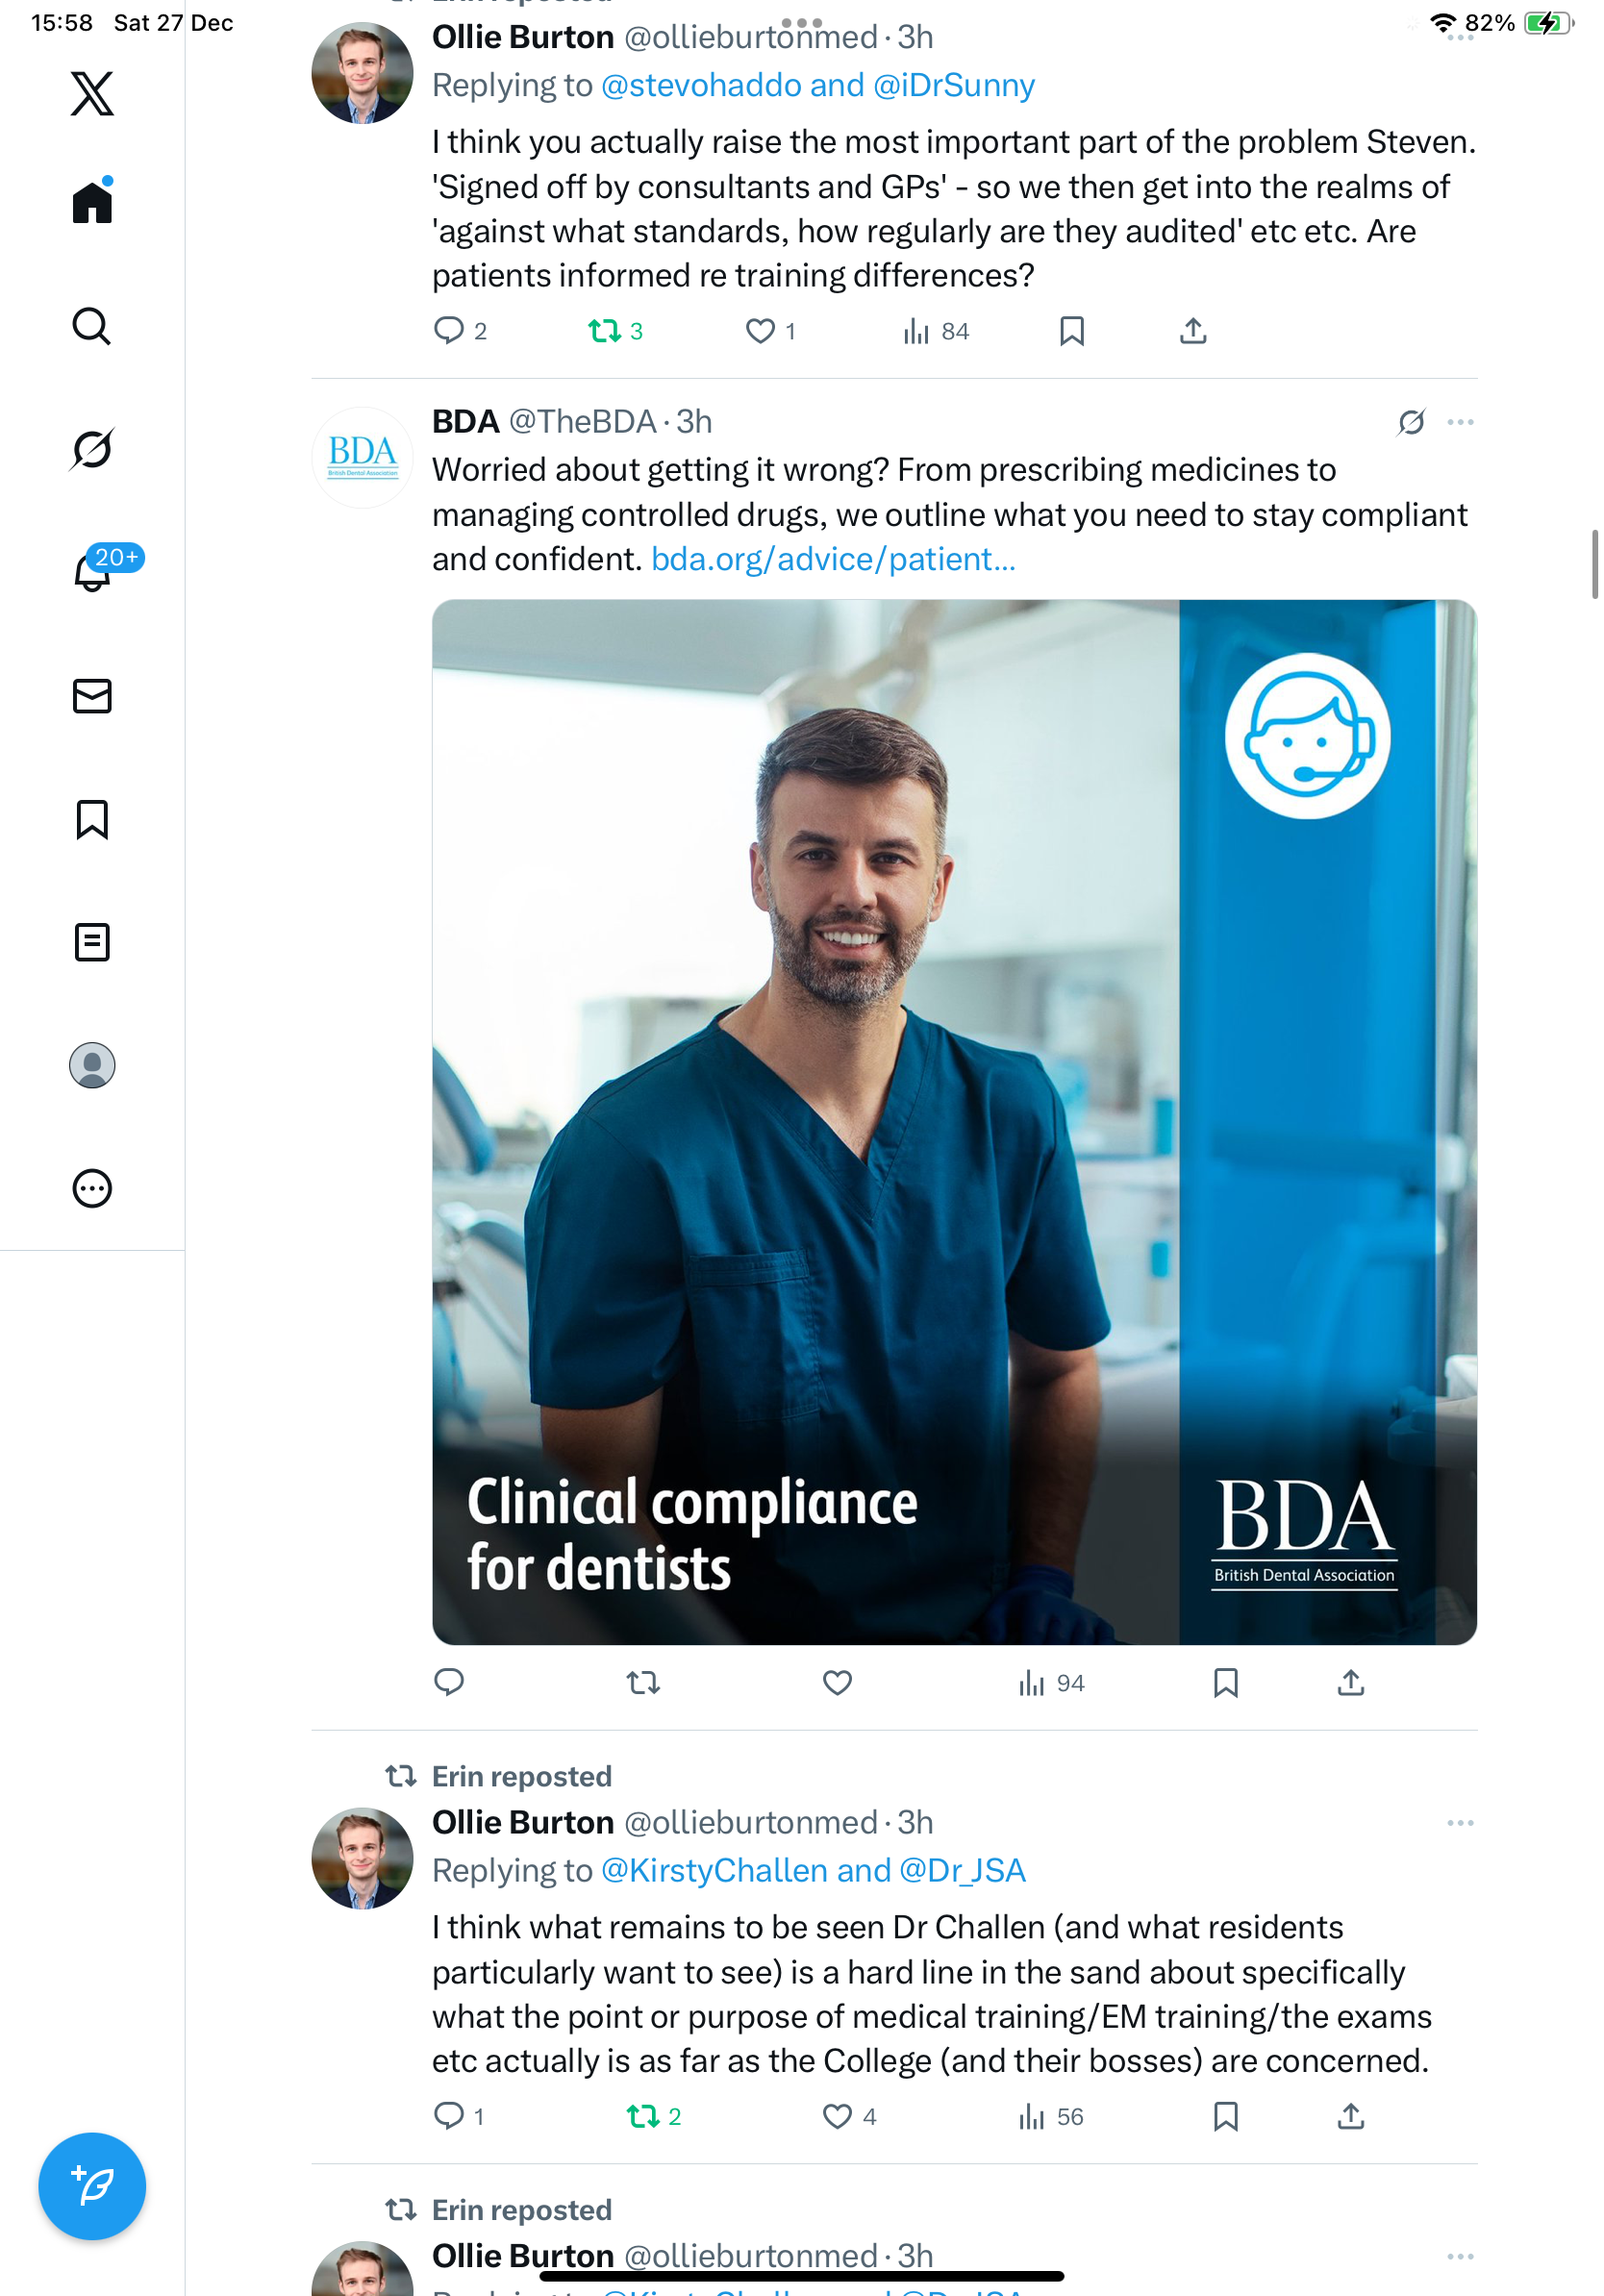
Task: Open Grok from the sidebar
Action: point(92,449)
